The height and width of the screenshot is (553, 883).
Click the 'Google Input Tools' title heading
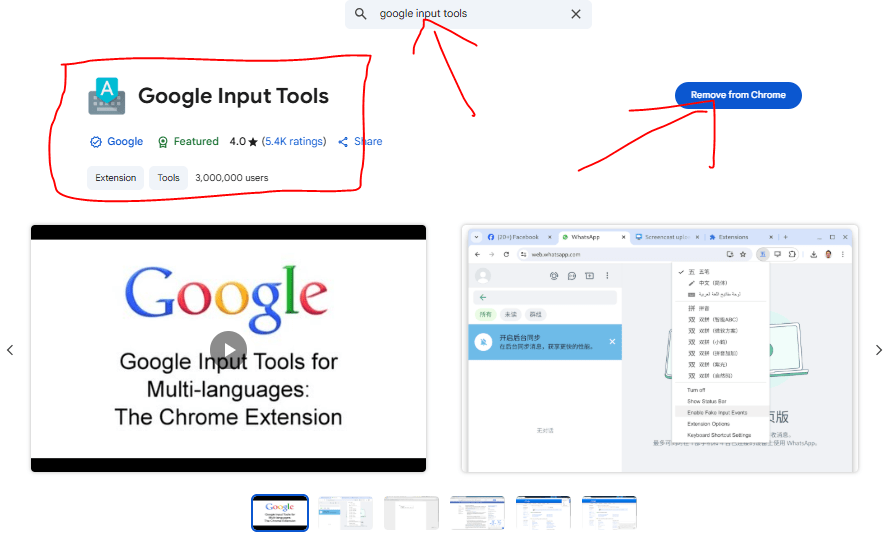click(233, 96)
